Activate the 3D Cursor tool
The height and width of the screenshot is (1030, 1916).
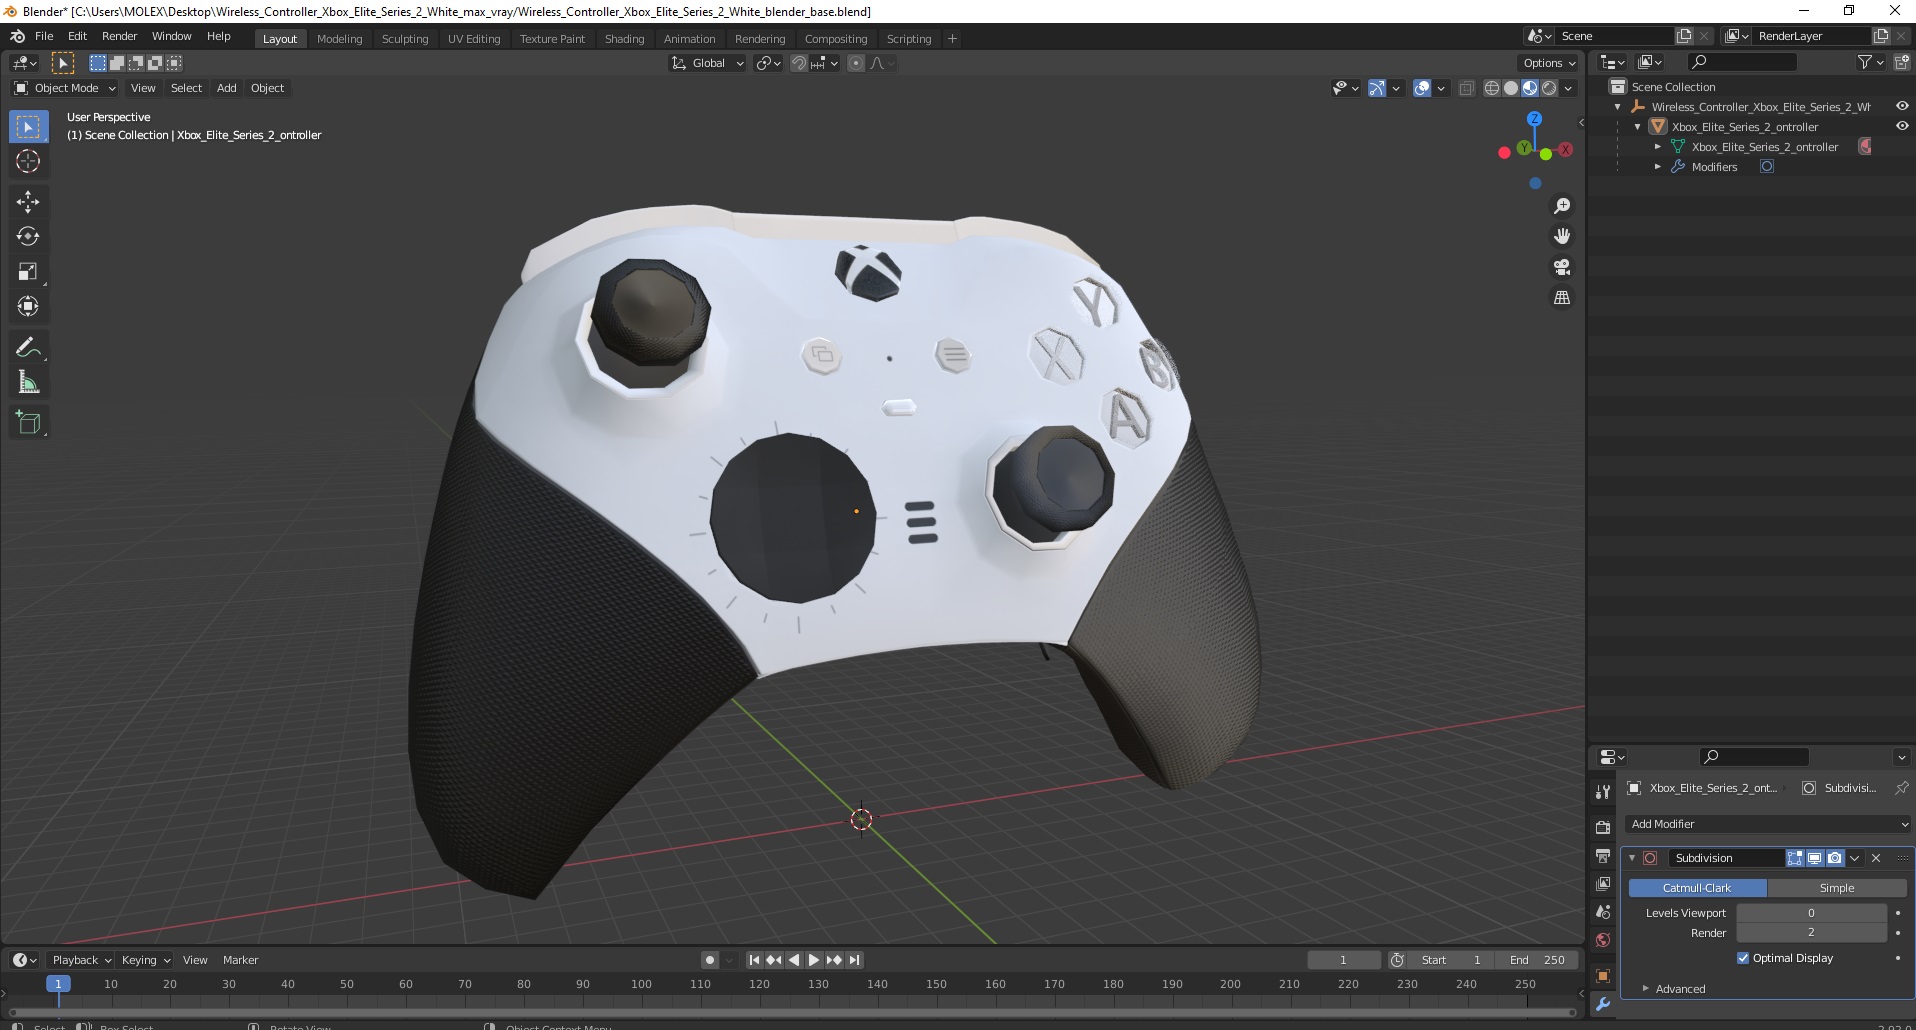[x=28, y=161]
